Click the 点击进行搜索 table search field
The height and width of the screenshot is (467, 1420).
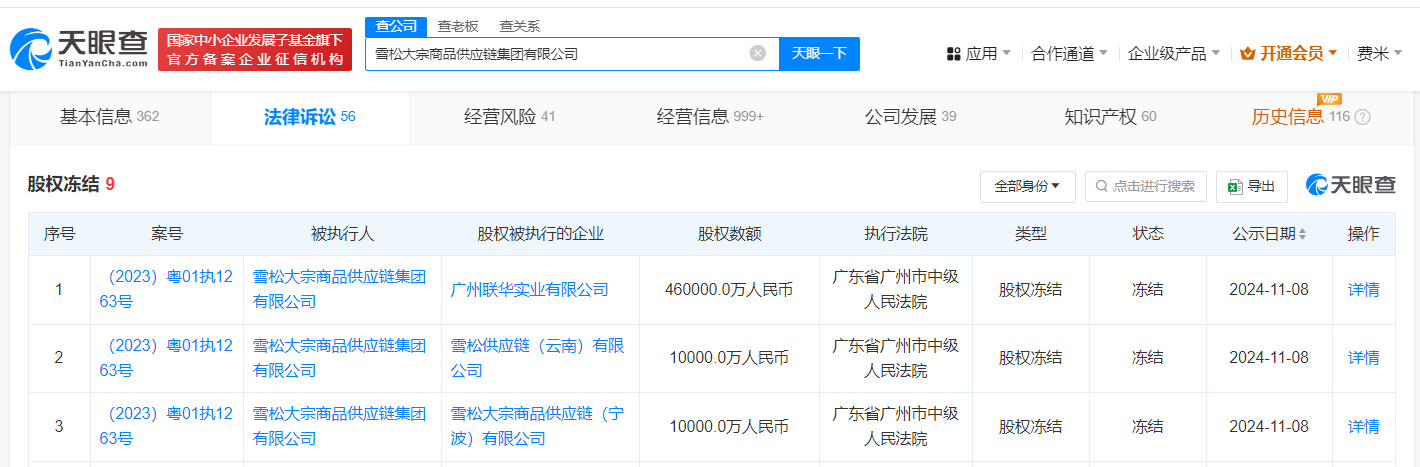[x=1146, y=186]
